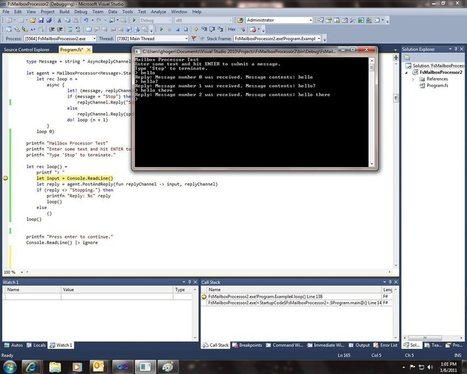Click Solution Explorer horizontal scrollbar thumb
The width and height of the screenshot is (467, 374).
425,338
